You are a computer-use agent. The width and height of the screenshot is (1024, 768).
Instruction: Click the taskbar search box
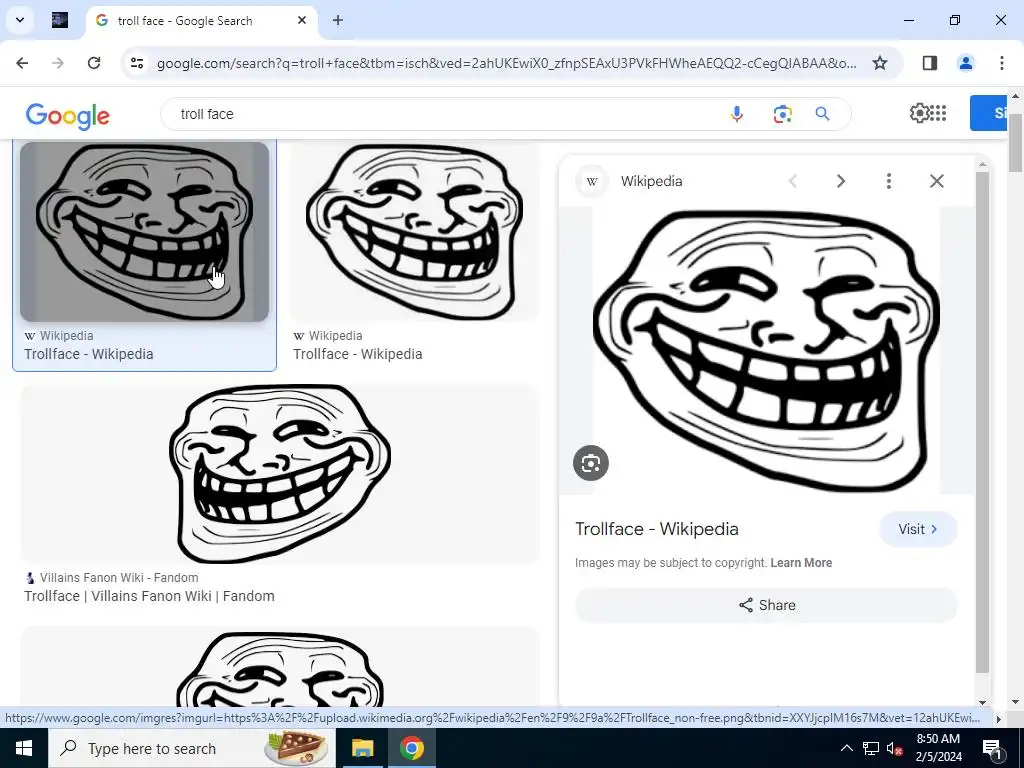pos(192,748)
